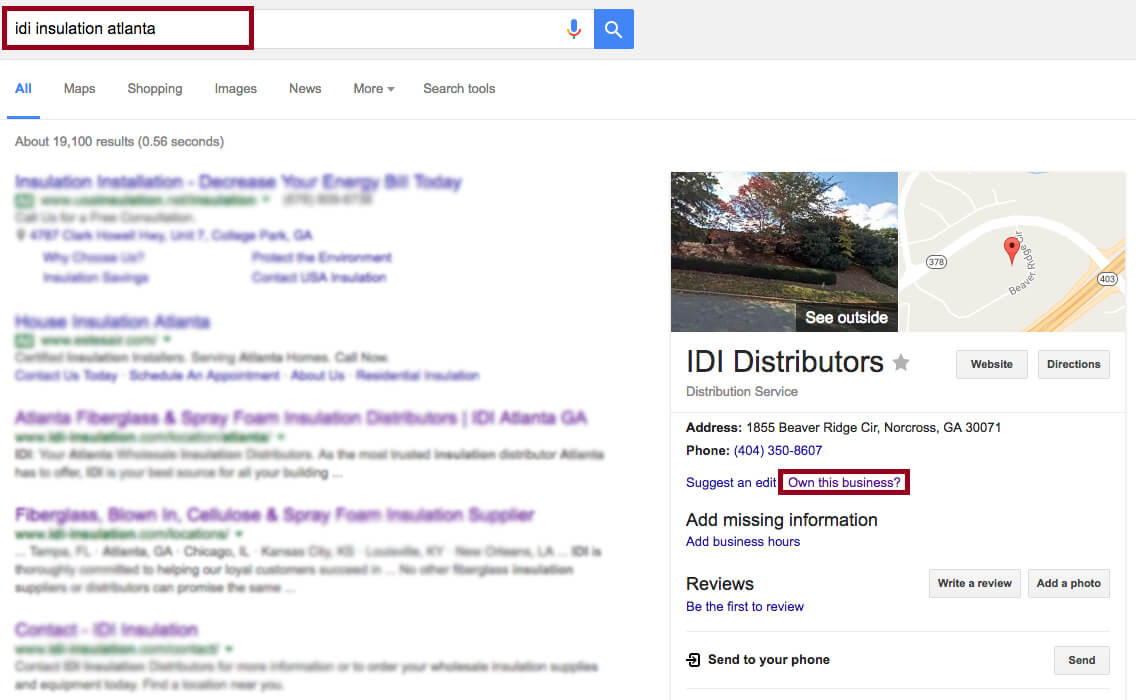Screen dimensions: 1136x700
Task: Open the News tab
Action: (305, 88)
